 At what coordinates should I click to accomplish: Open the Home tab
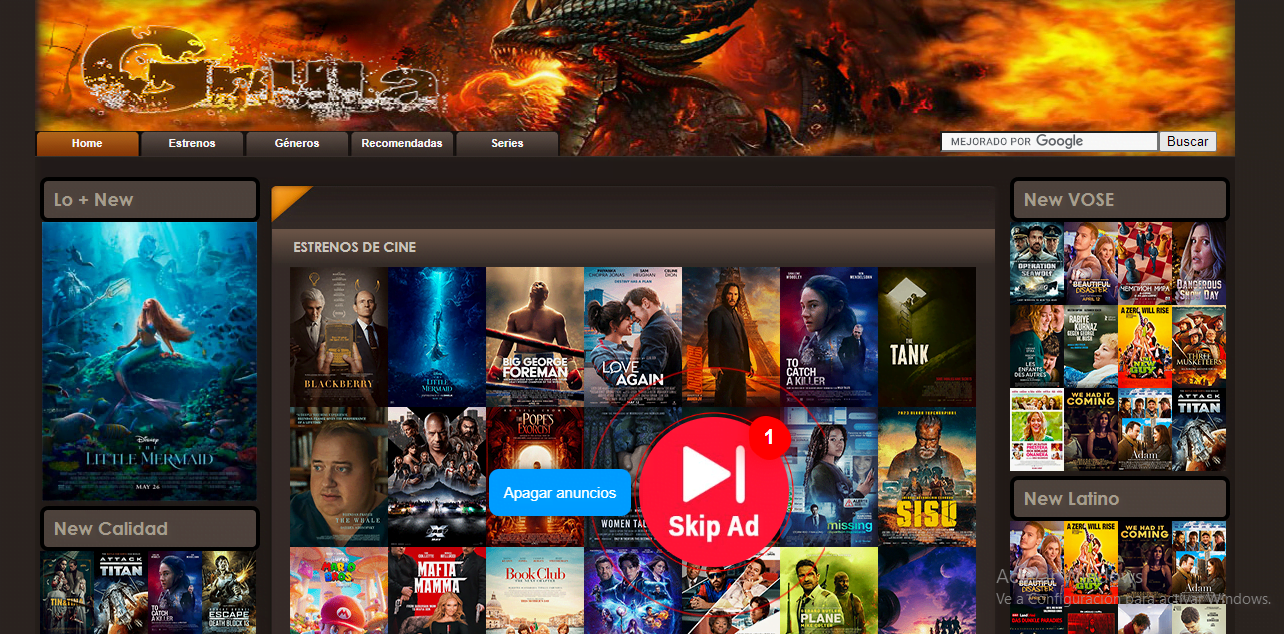[87, 144]
